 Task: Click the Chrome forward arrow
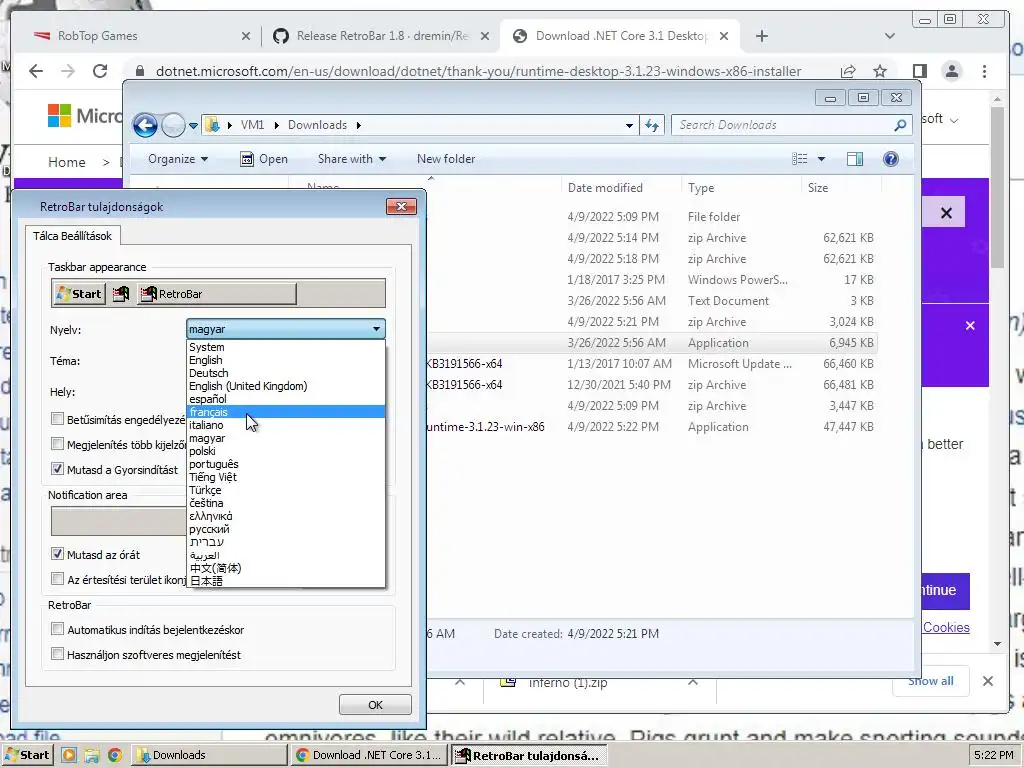tap(68, 71)
